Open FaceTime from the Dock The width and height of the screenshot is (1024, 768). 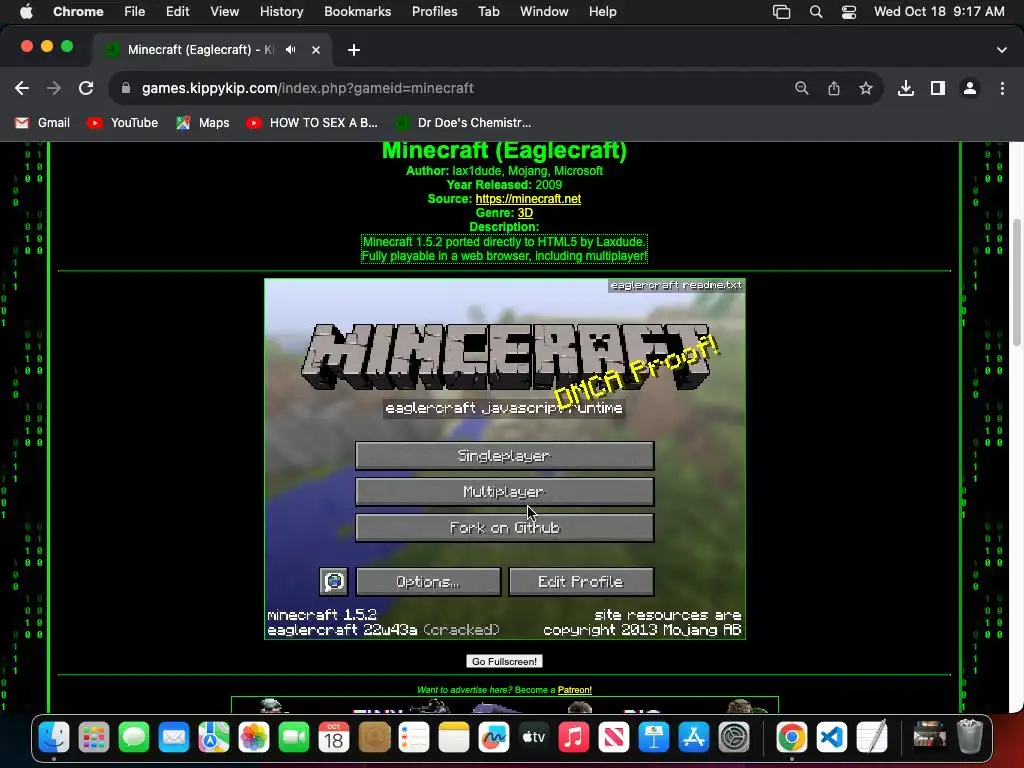[294, 737]
